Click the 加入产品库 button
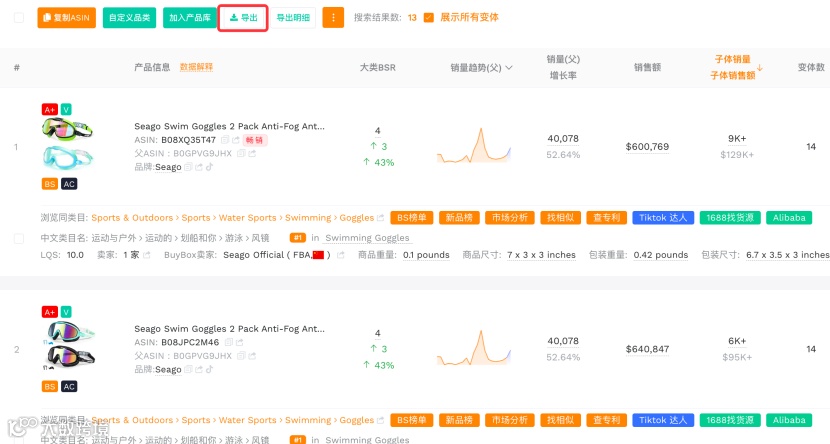 coord(190,17)
